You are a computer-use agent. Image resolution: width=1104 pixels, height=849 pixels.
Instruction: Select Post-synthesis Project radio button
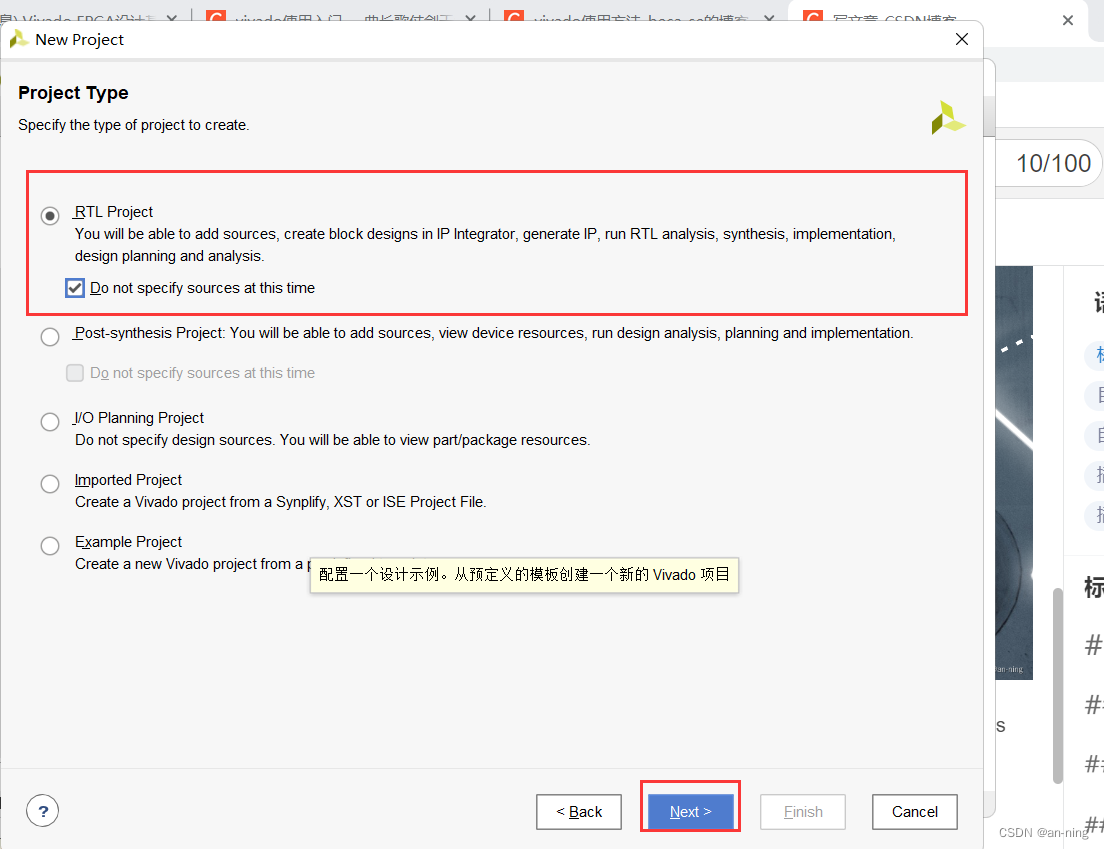point(50,337)
